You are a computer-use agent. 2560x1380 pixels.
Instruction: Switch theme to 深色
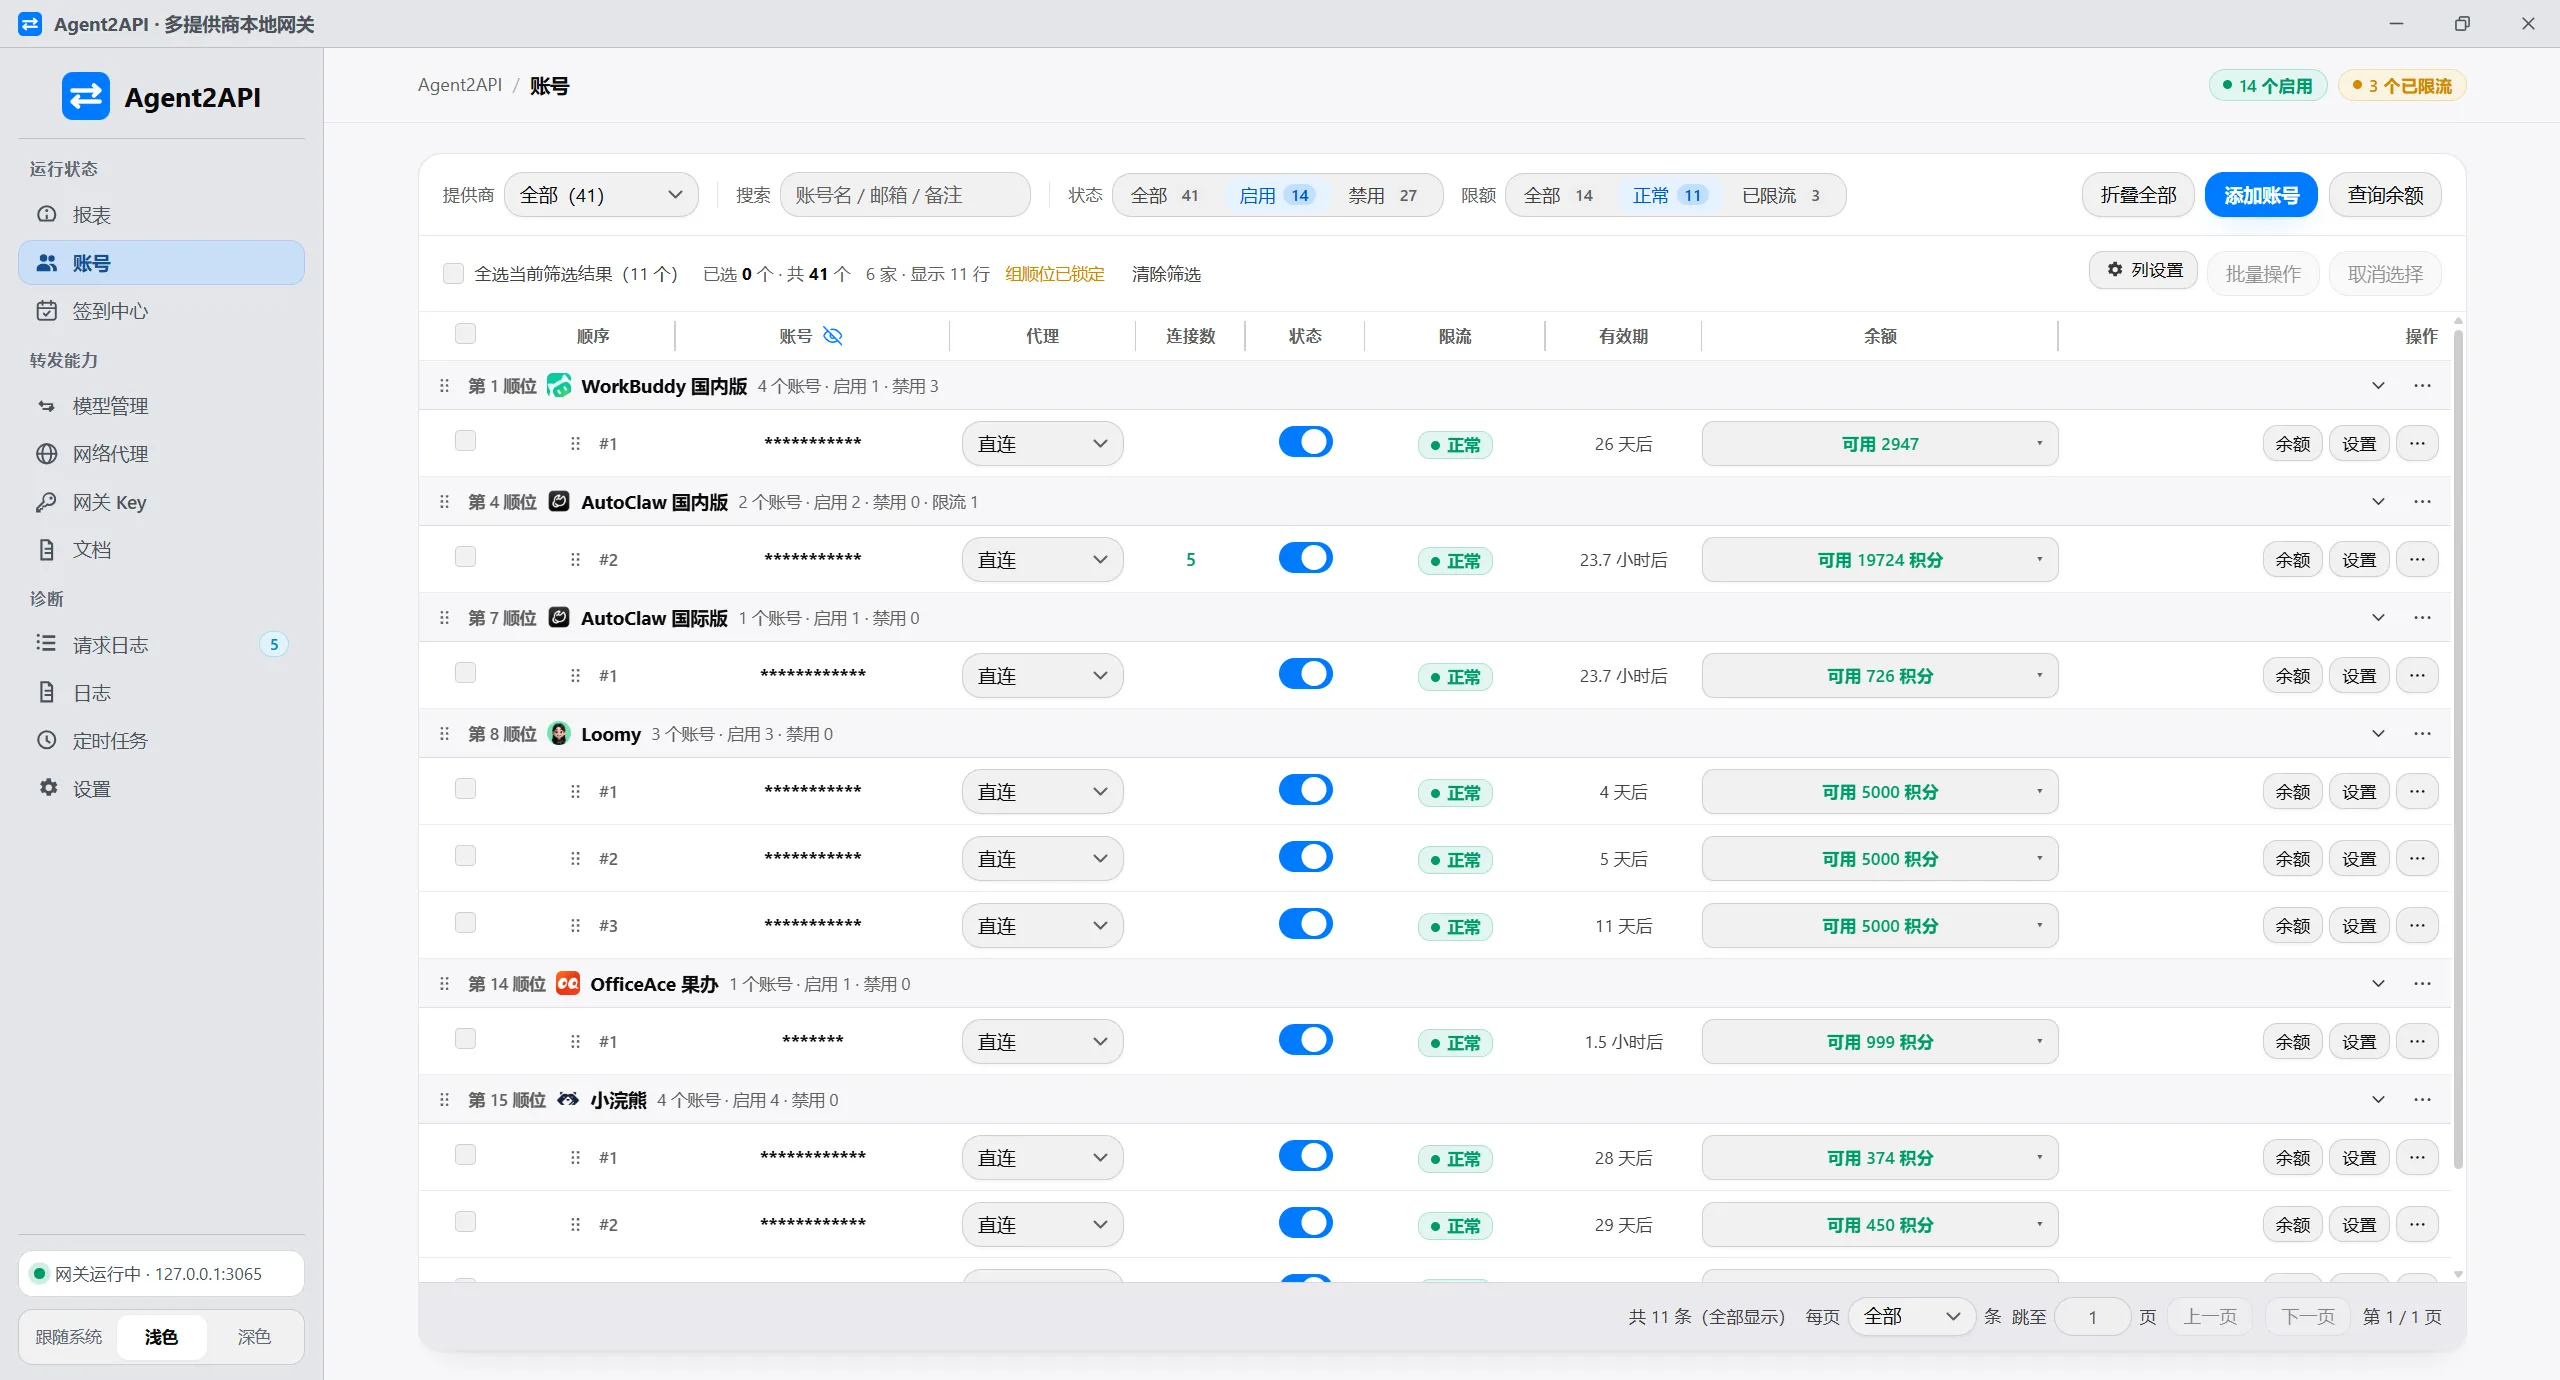(x=254, y=1337)
